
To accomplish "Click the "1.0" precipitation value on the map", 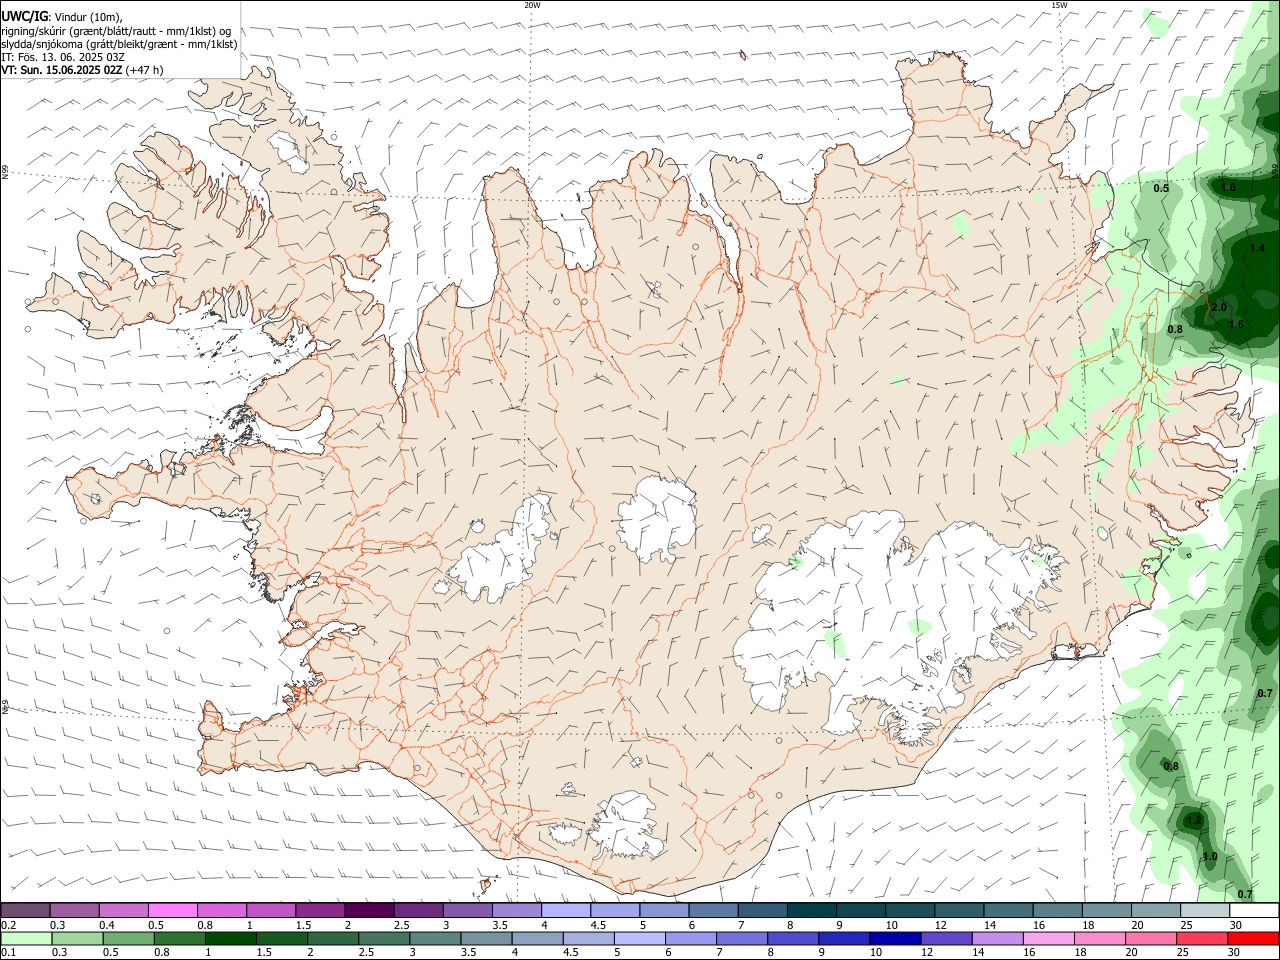I will (x=1210, y=857).
